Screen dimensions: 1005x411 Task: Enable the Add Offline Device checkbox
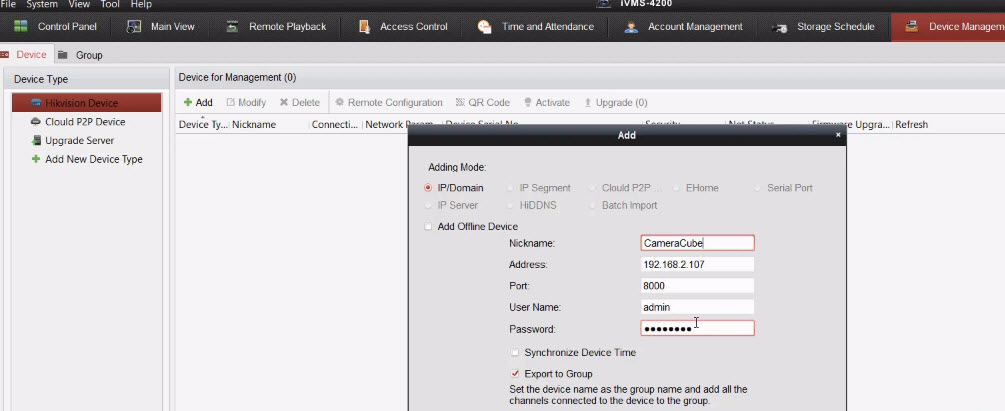(429, 227)
